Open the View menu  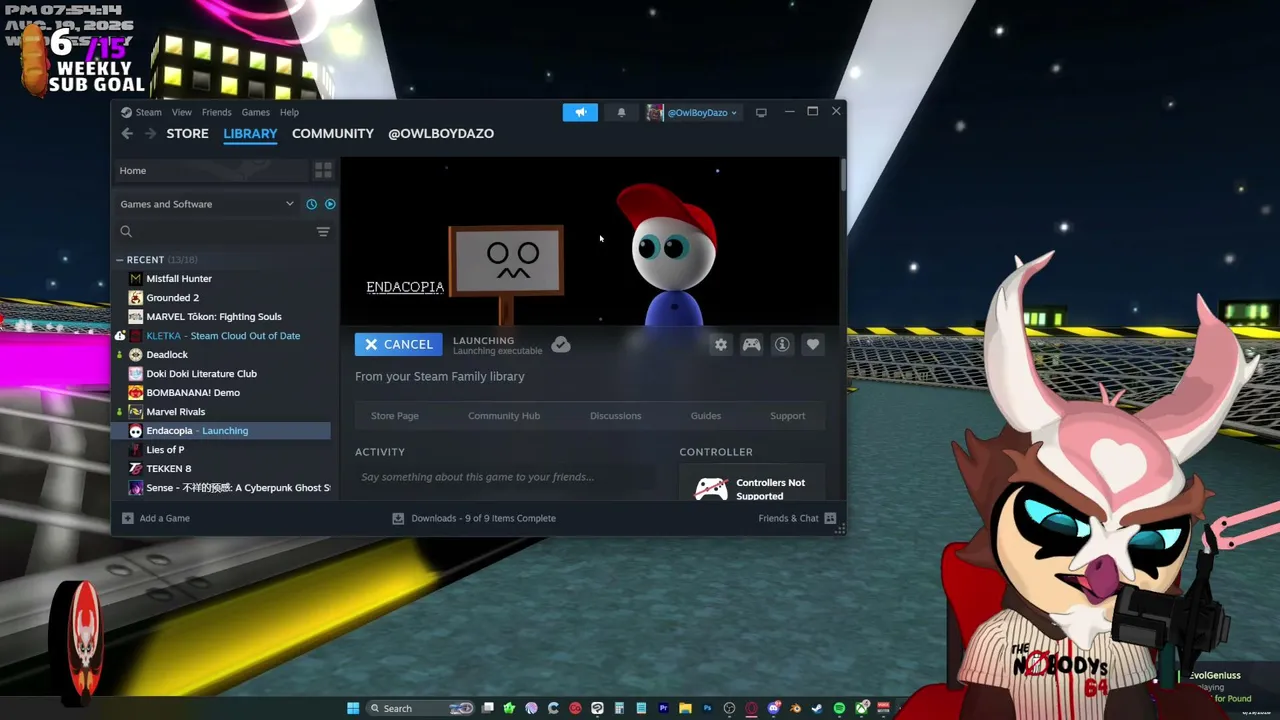pyautogui.click(x=181, y=112)
